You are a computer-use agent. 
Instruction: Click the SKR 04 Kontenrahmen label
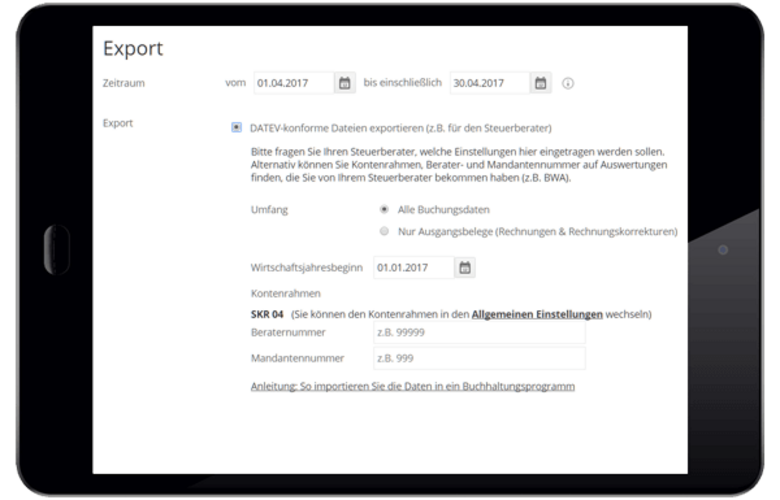pyautogui.click(x=268, y=314)
